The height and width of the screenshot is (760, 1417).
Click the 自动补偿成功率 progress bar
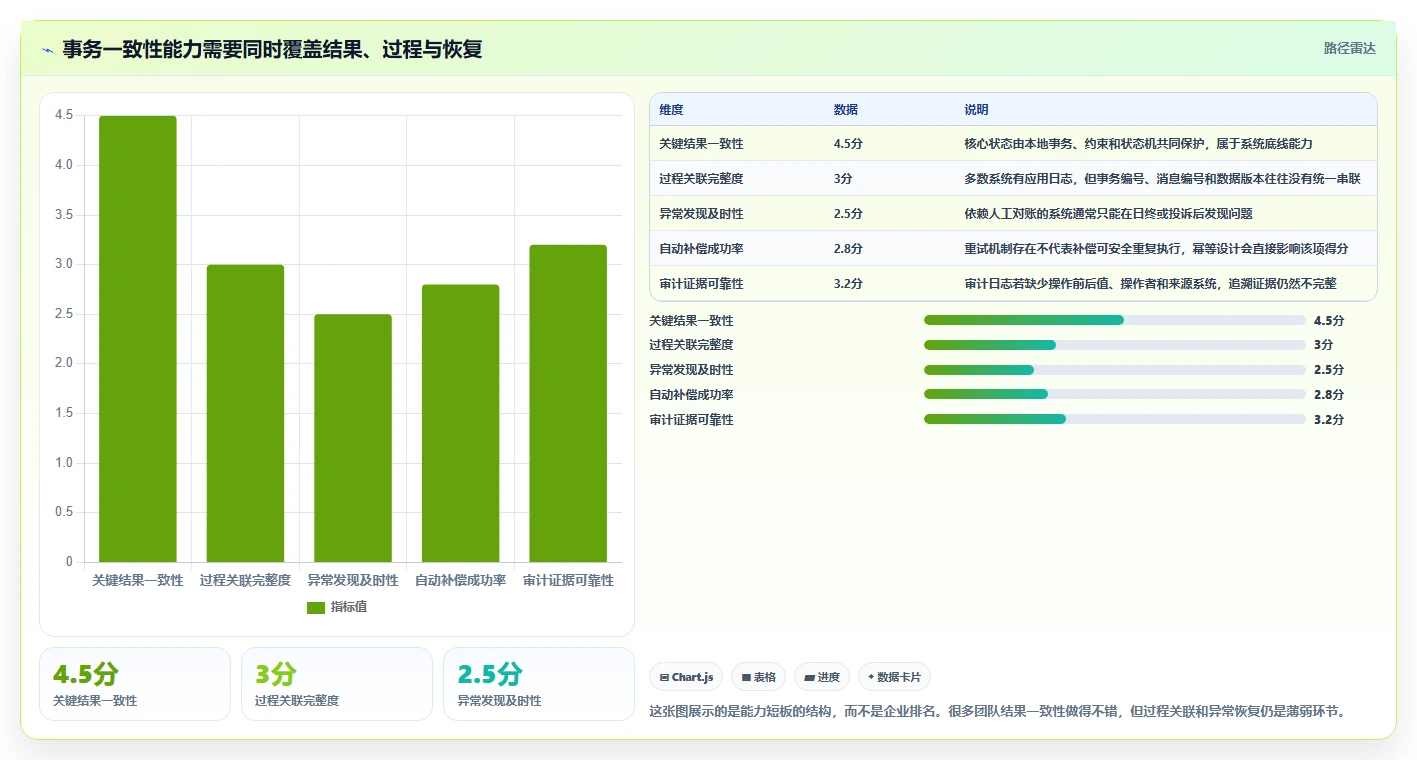click(x=1115, y=394)
